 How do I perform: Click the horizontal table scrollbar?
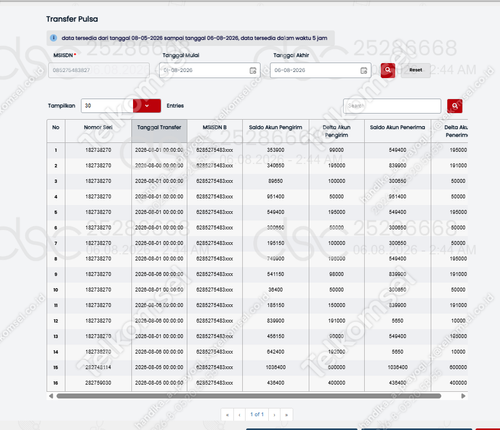[249, 396]
